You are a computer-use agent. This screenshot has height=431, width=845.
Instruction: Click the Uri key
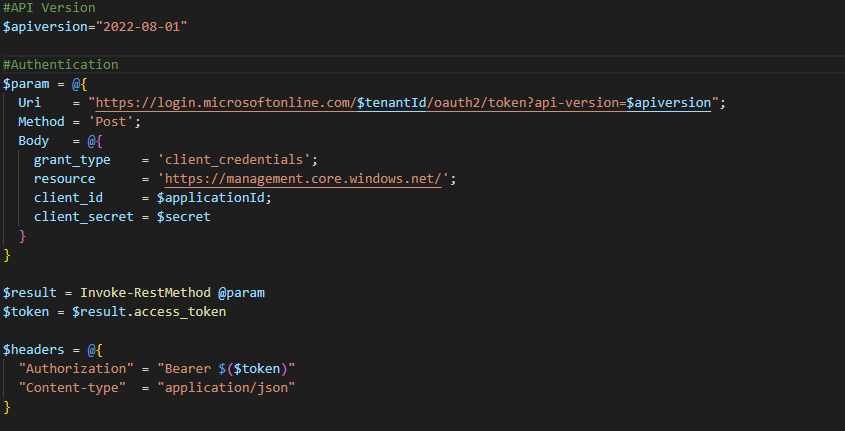[30, 103]
